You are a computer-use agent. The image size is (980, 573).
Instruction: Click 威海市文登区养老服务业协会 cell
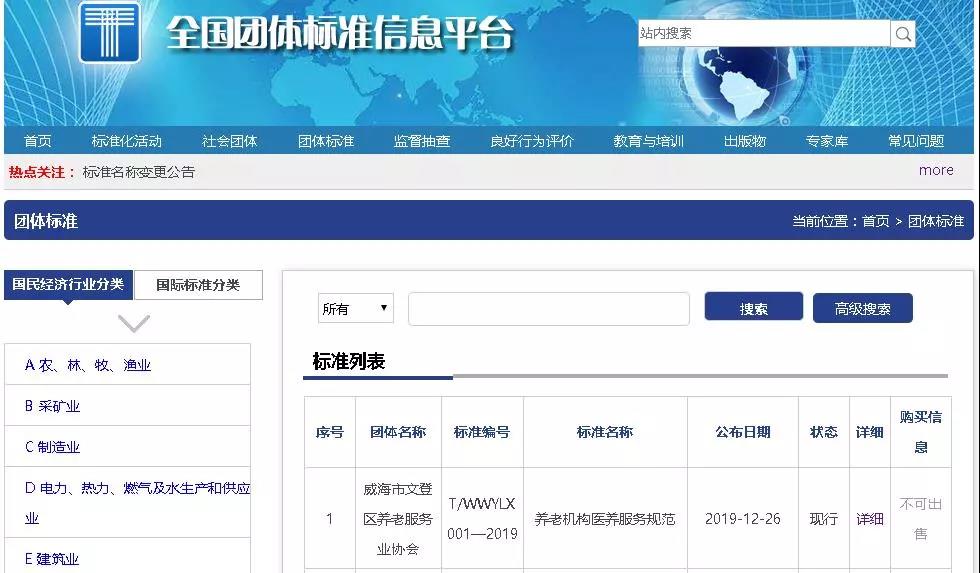pyautogui.click(x=398, y=519)
